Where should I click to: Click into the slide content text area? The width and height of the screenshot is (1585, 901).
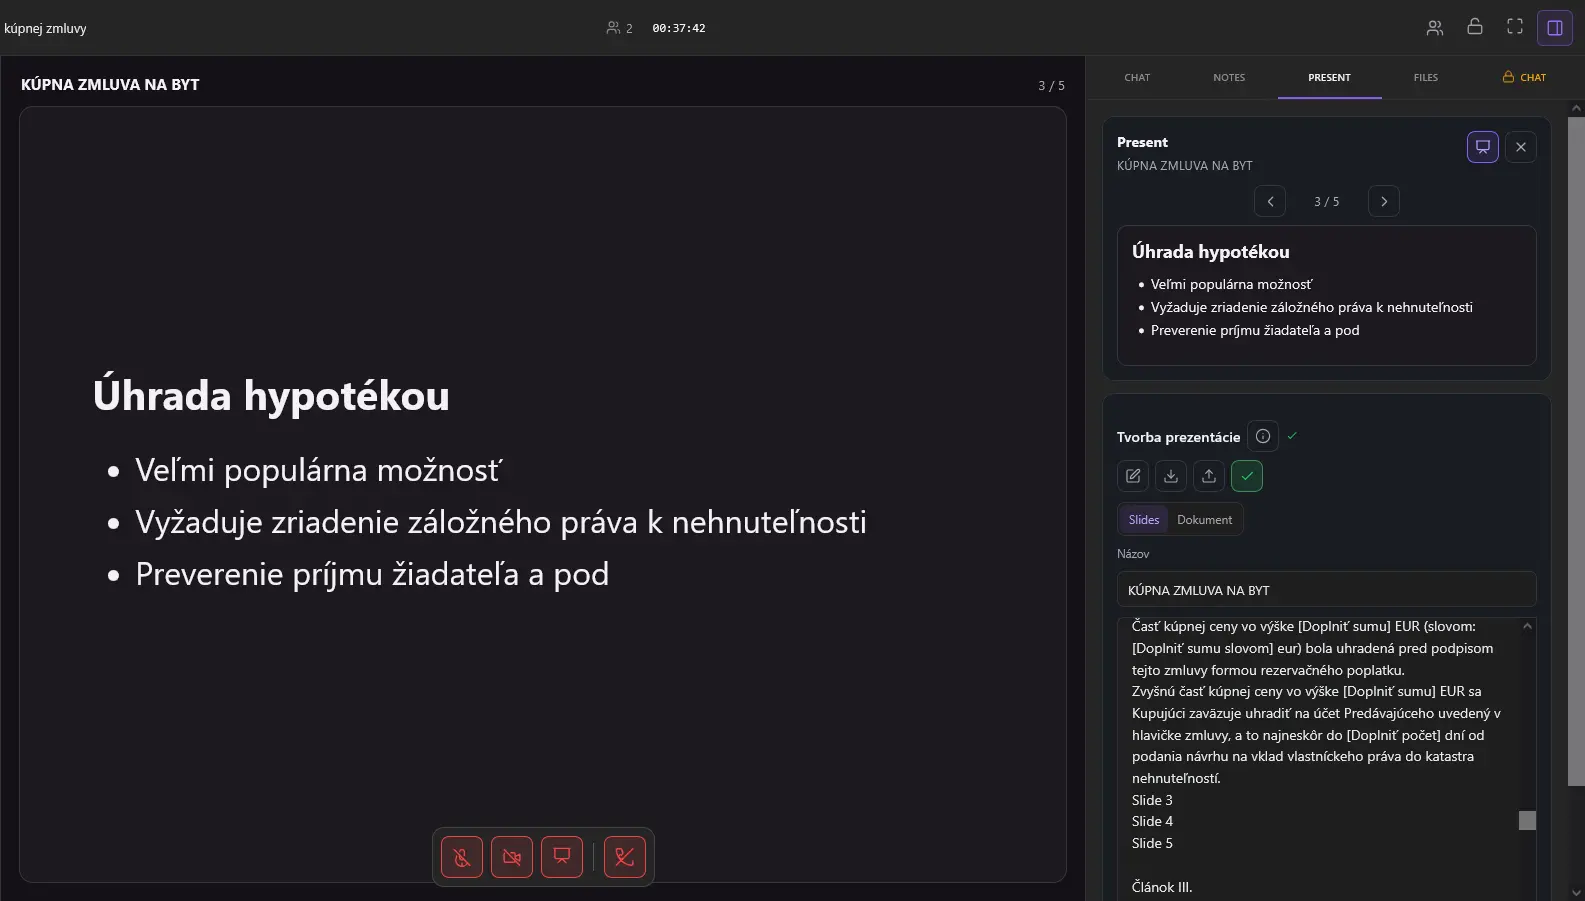[1317, 758]
